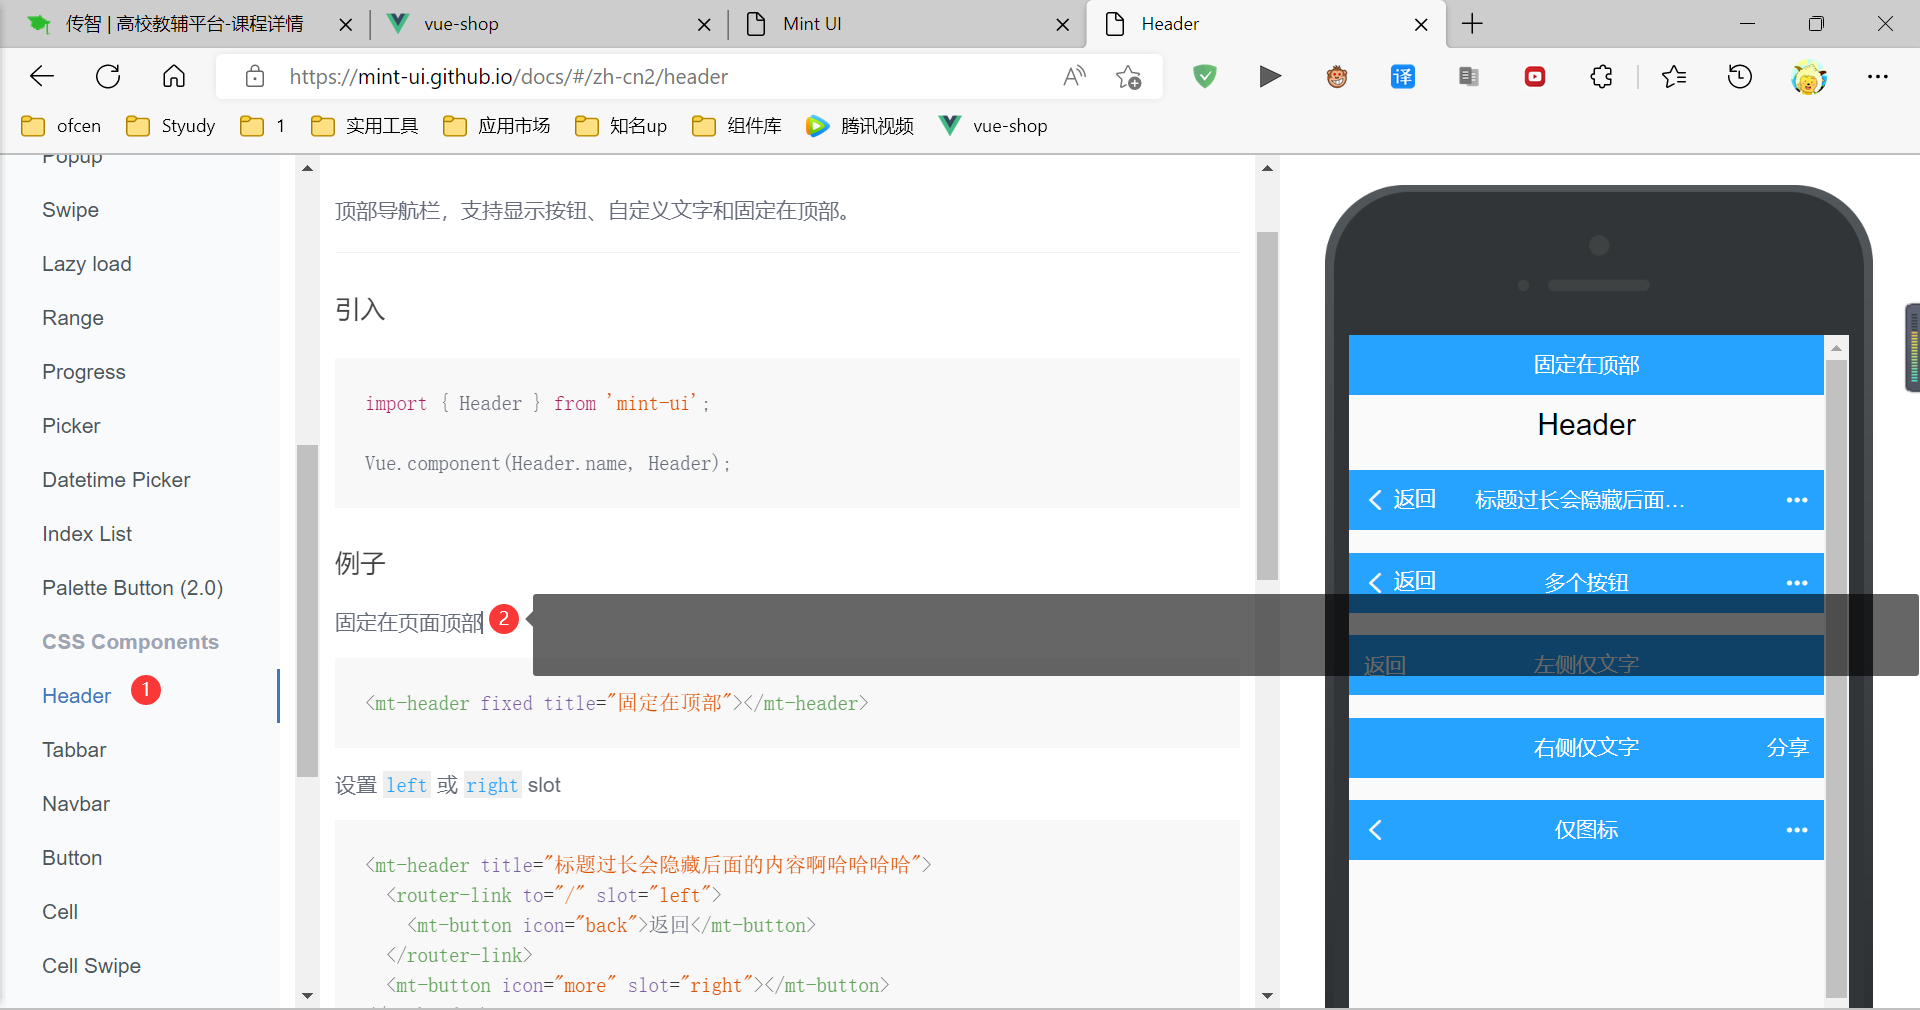Image resolution: width=1920 pixels, height=1010 pixels.
Task: Open Progress in the sidebar
Action: pos(84,372)
